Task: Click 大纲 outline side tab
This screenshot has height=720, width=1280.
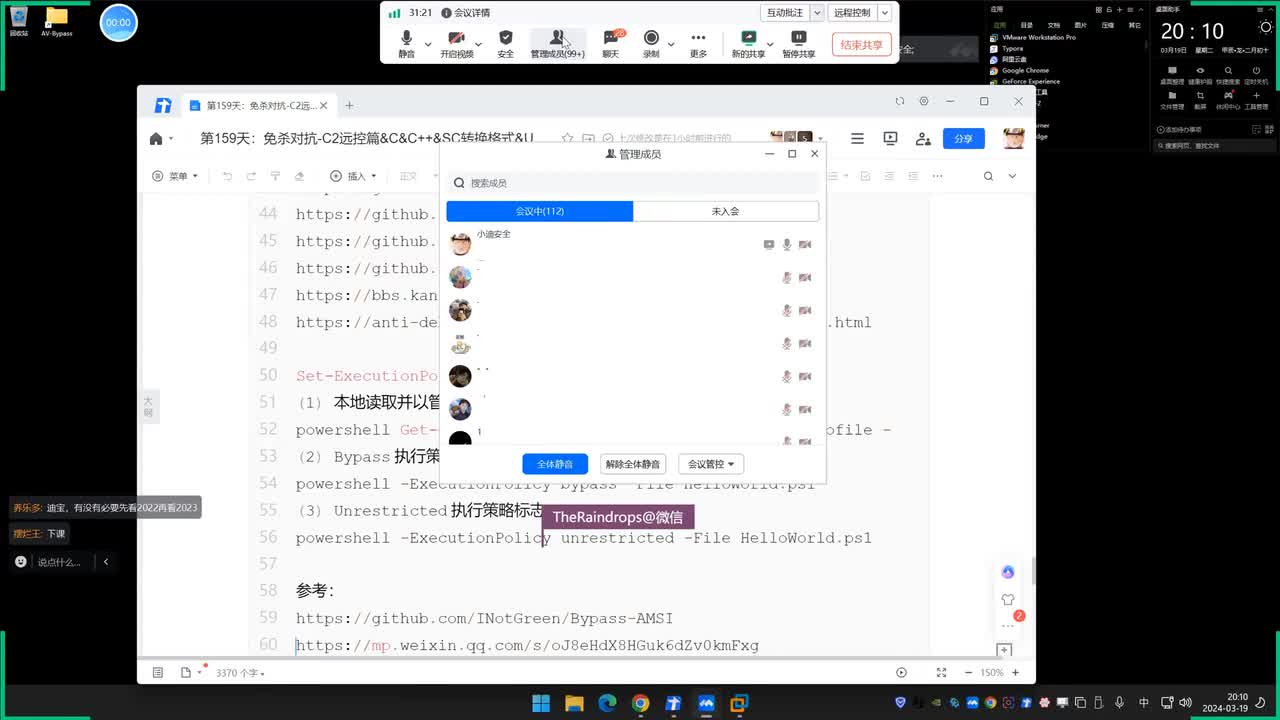Action: (148, 406)
